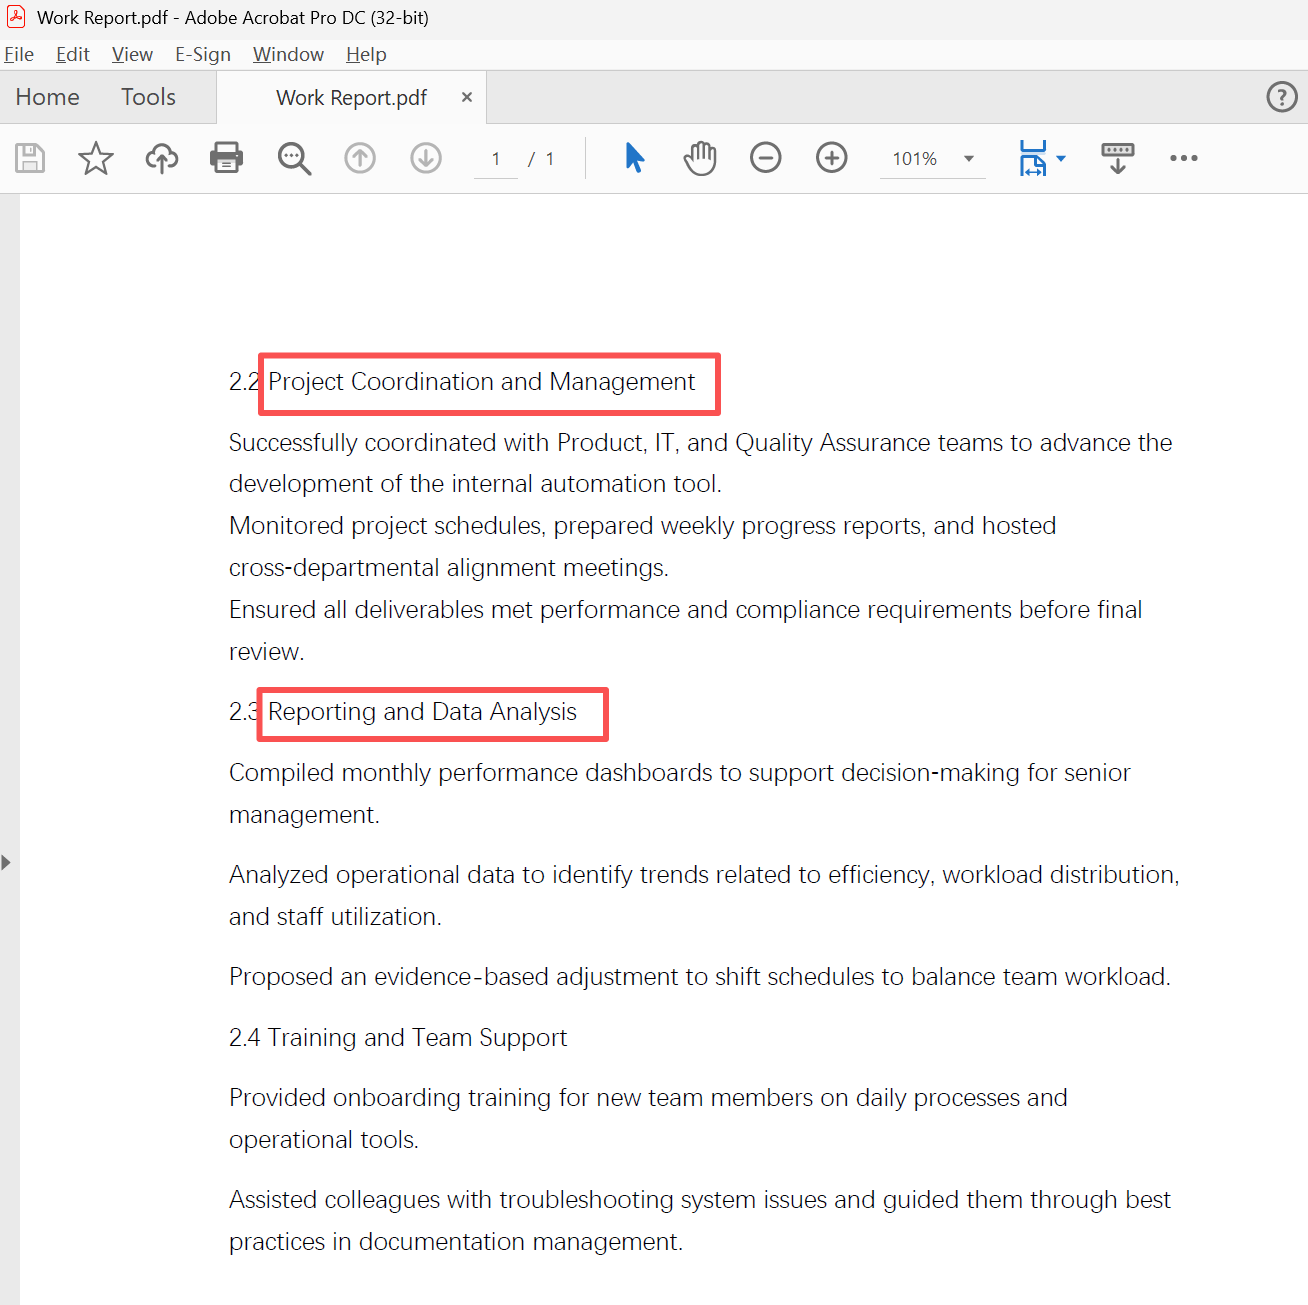Screen dimensions: 1308x1305
Task: Click the Acrobat PDF icon in title bar
Action: click(16, 17)
